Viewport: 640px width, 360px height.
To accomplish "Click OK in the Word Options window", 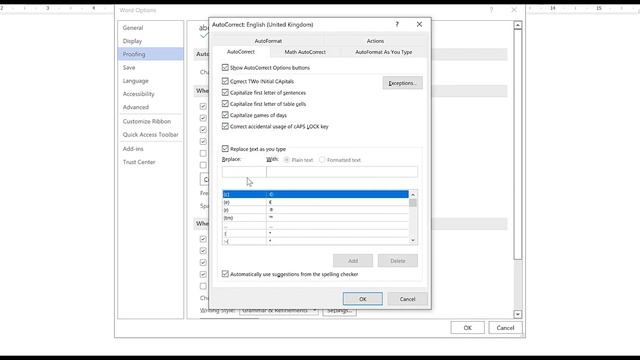I will (x=468, y=327).
